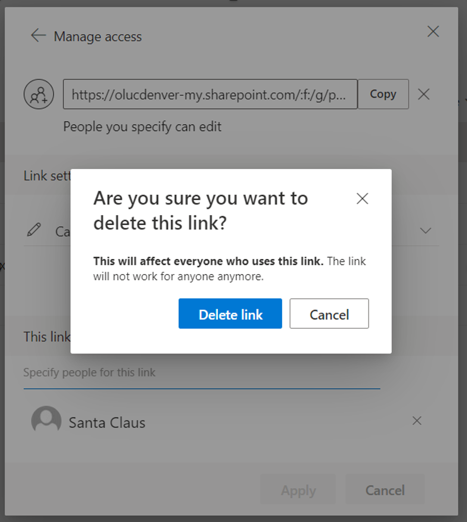Remove the link using the X beside Copy

coord(423,94)
